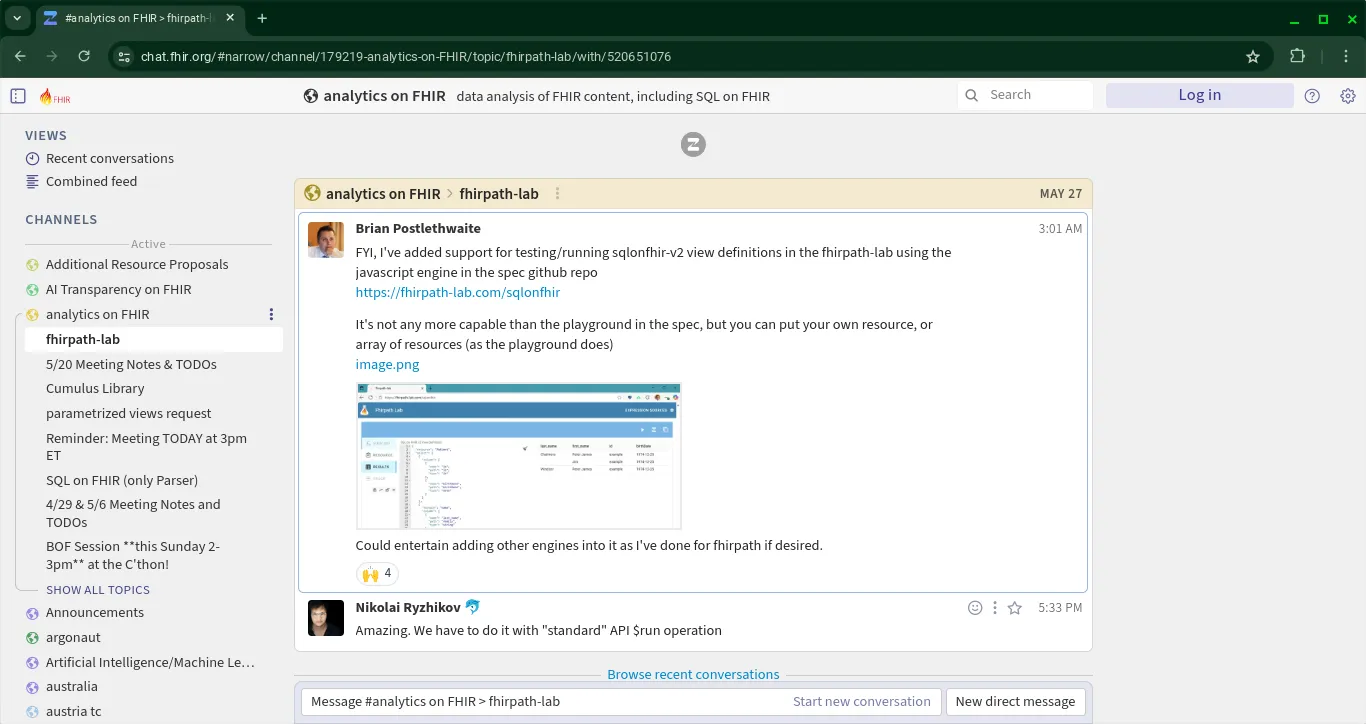Open the fhirpath-lab.com/sqlonfhir link

pos(458,292)
